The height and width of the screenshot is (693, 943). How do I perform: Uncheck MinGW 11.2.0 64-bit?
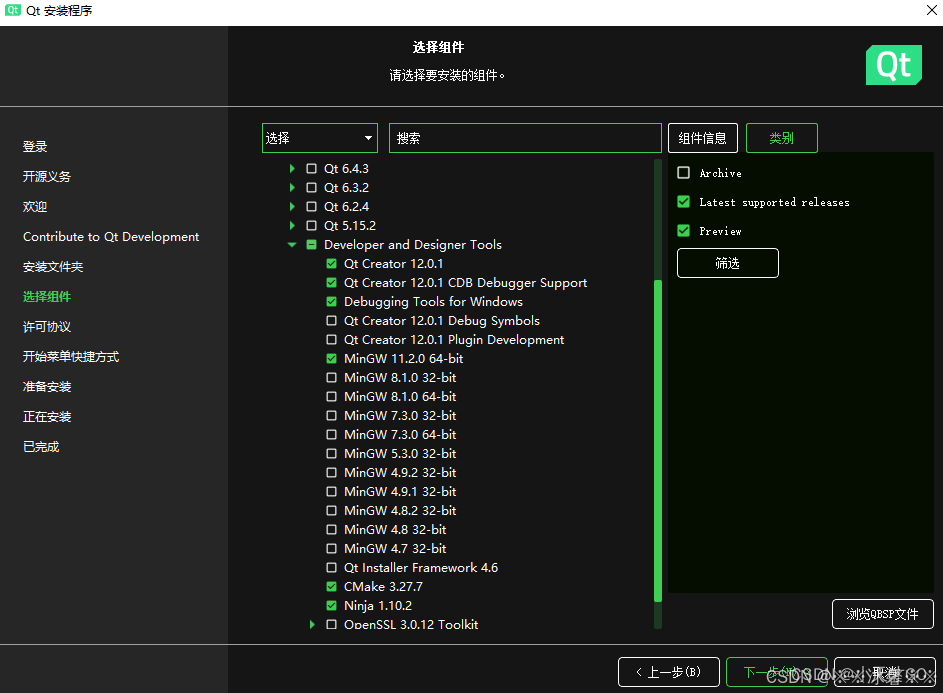pyautogui.click(x=331, y=359)
